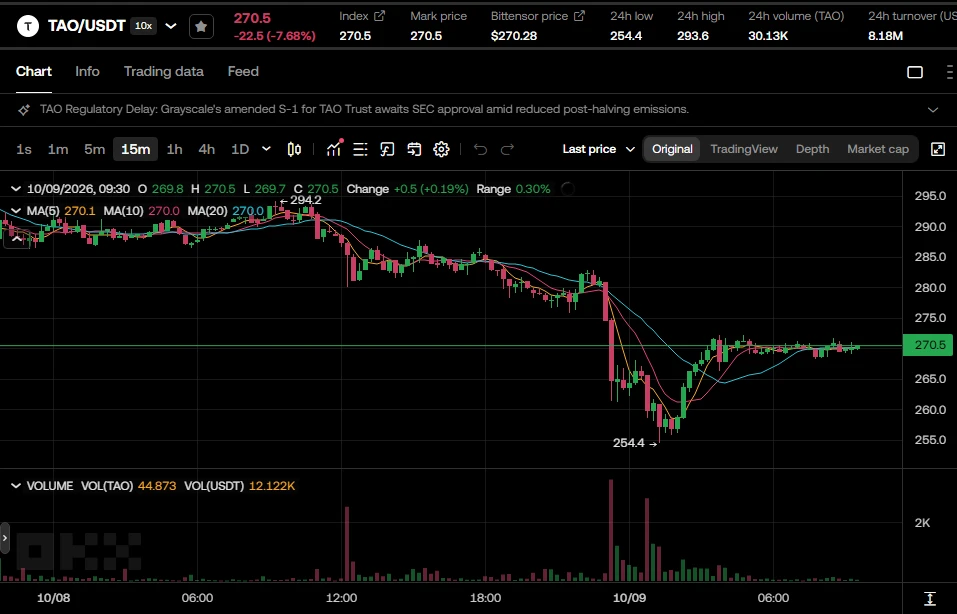Viewport: 957px width, 614px height.
Task: Click the sparkle icon beside the TAO news headline
Action: (24, 110)
